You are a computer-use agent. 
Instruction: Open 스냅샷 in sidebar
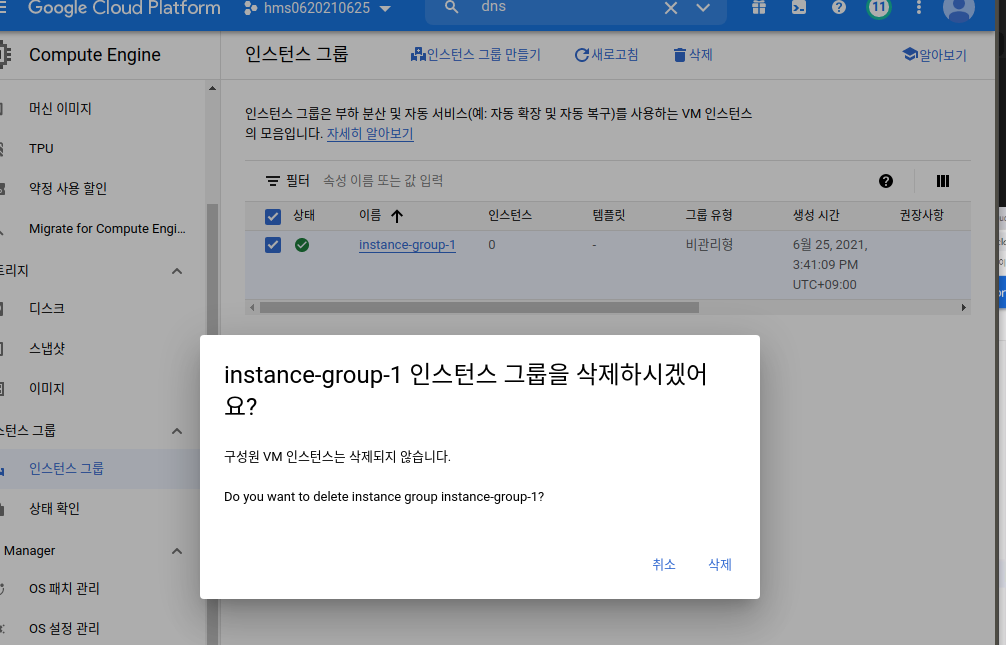[x=47, y=348]
